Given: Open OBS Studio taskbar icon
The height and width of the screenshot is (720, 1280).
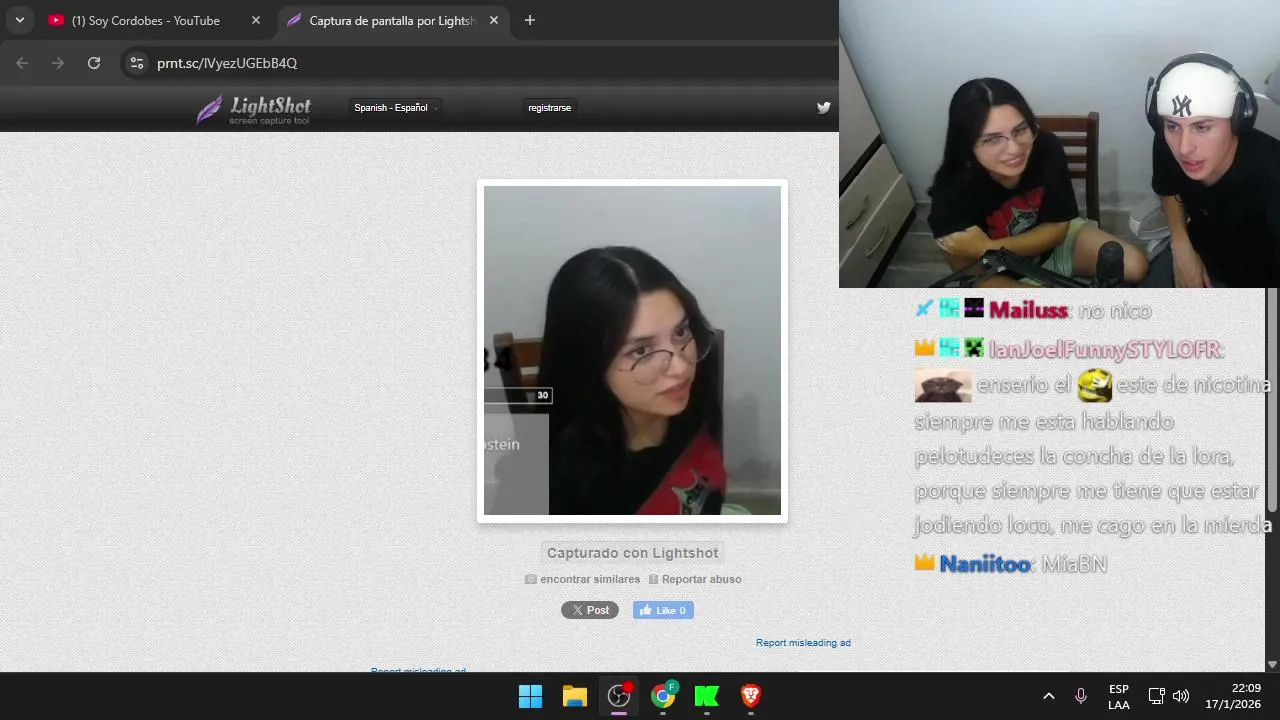Looking at the screenshot, I should [619, 696].
